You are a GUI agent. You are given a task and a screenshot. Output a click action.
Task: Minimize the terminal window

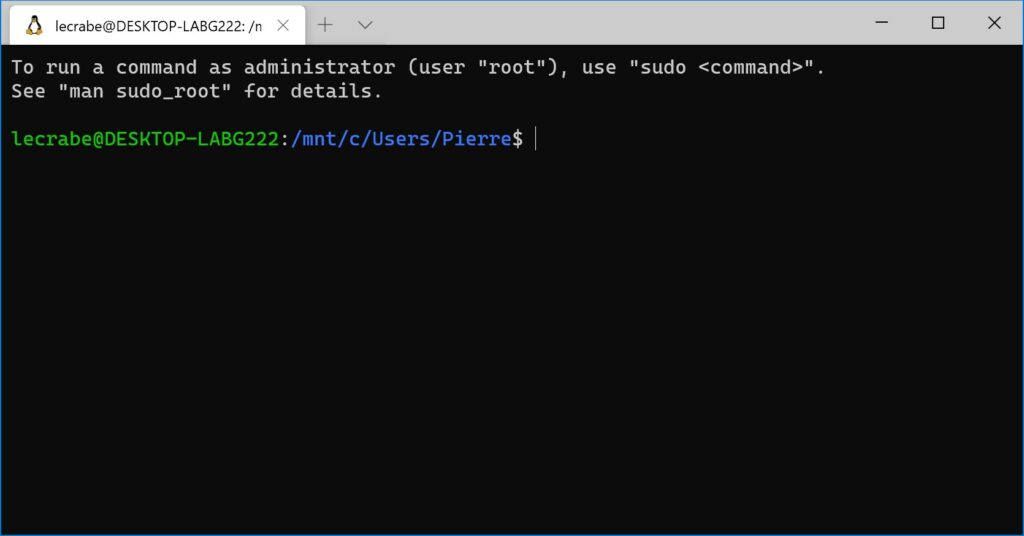click(x=882, y=23)
